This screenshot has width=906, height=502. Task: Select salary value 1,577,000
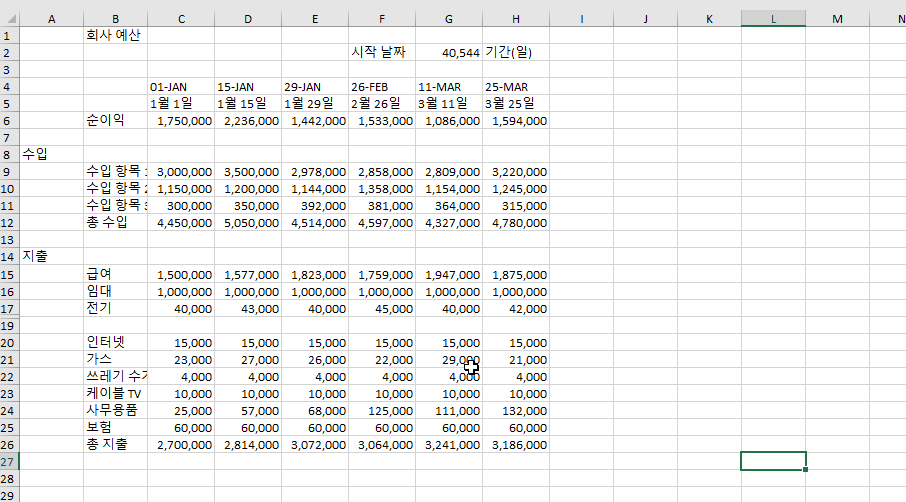(x=248, y=274)
